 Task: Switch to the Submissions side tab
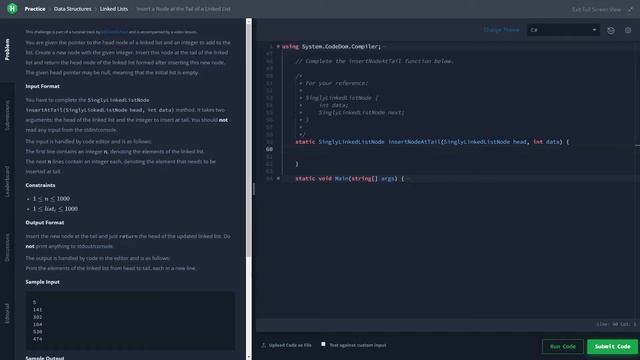[7, 115]
